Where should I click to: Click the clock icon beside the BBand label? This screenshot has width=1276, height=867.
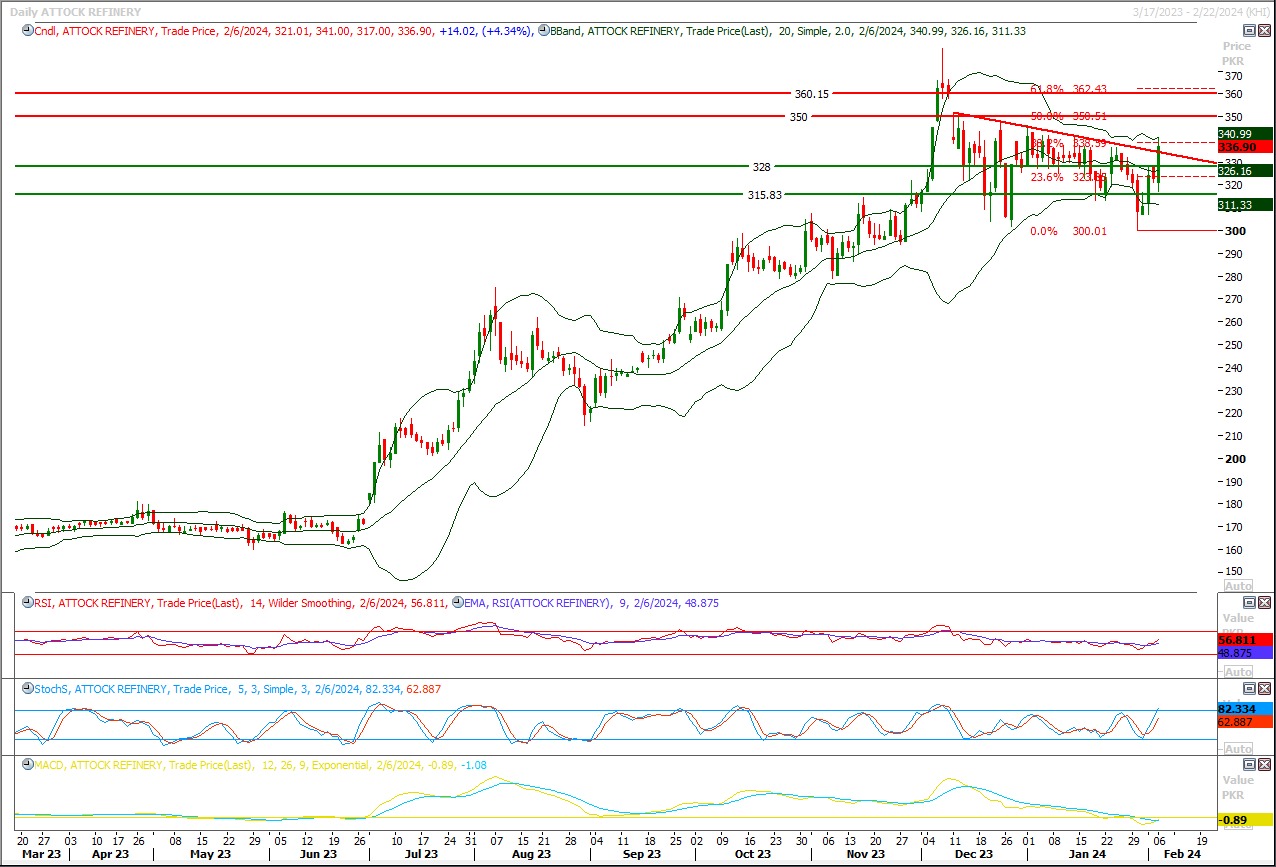[x=542, y=31]
